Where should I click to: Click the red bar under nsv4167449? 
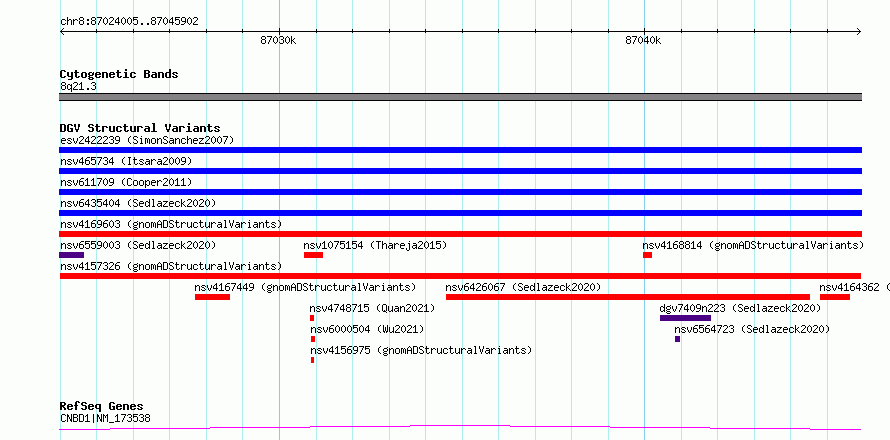[212, 297]
